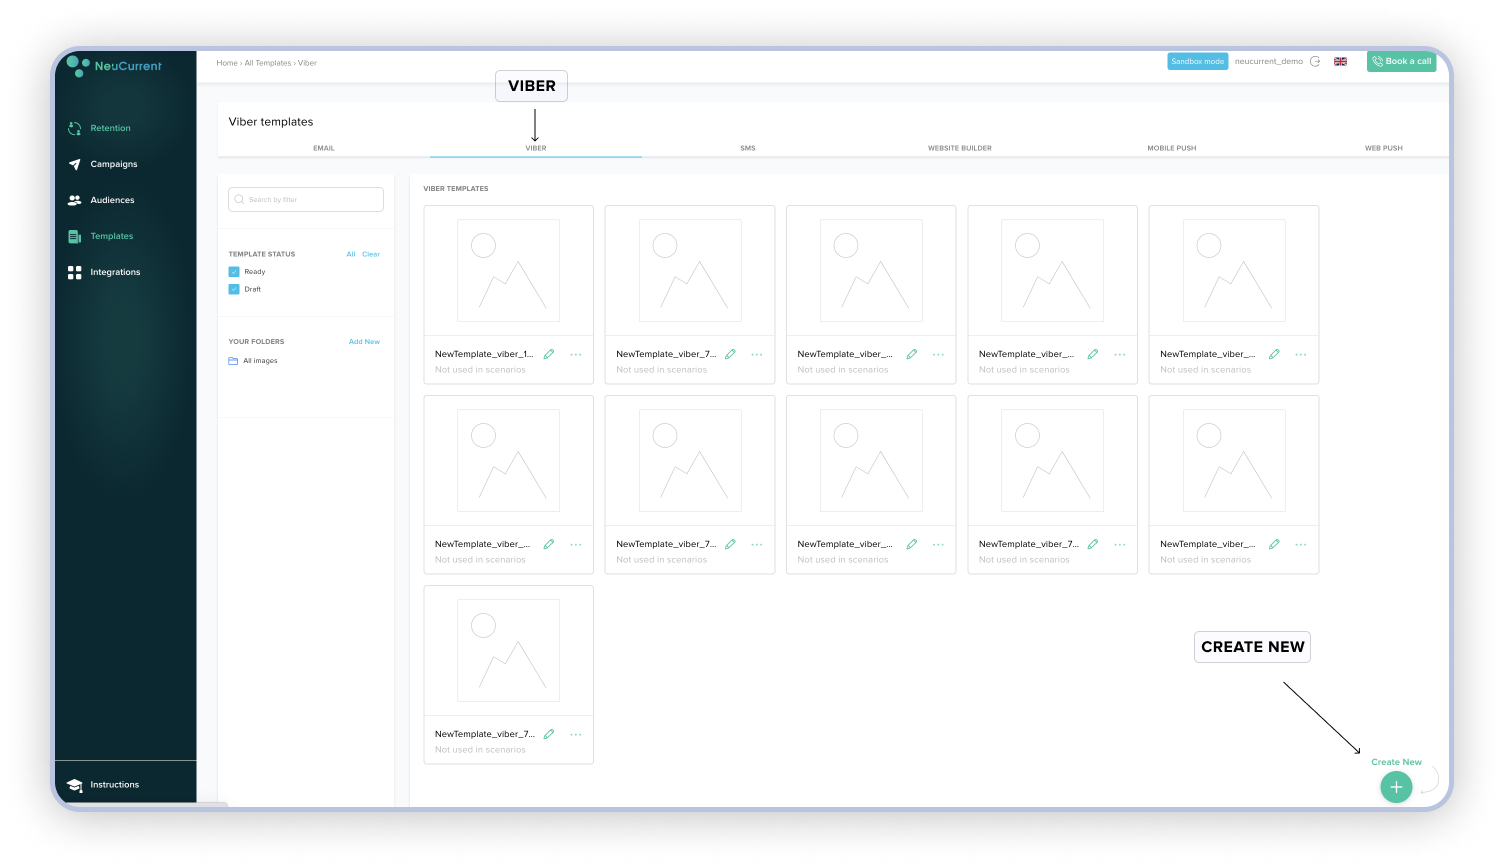Focus the Search by filter field
This screenshot has height=866, width=1504.
point(306,199)
